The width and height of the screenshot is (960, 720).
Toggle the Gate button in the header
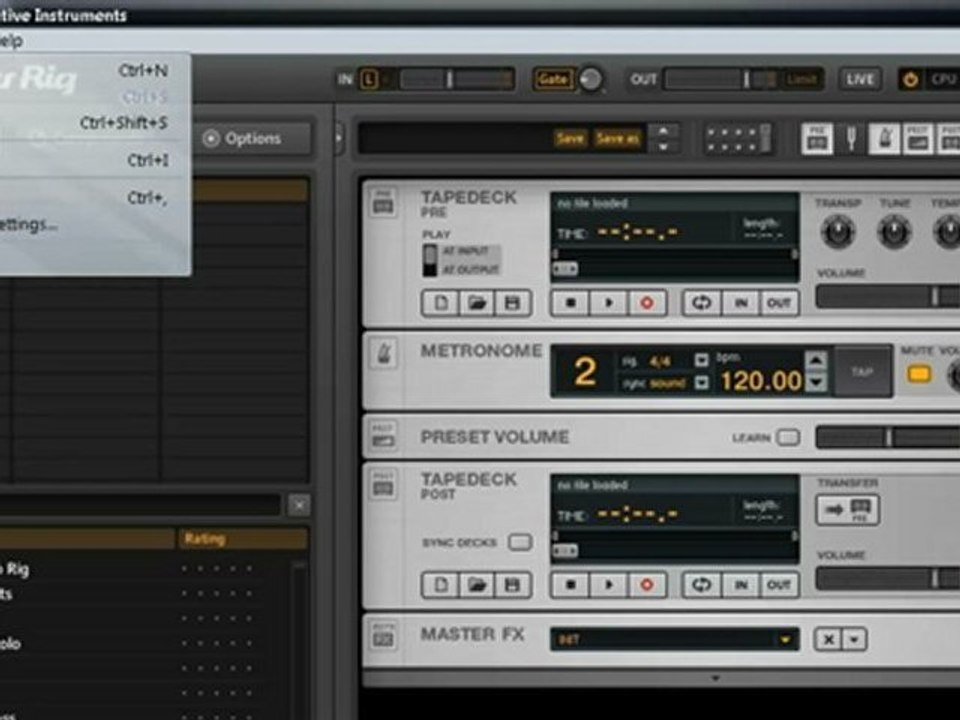tap(553, 79)
